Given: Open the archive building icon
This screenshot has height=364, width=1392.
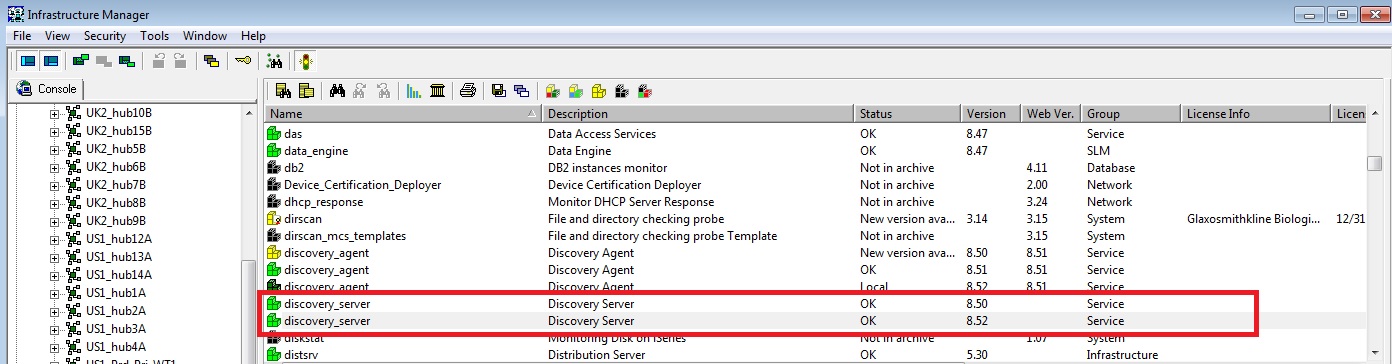Looking at the screenshot, I should pyautogui.click(x=437, y=90).
